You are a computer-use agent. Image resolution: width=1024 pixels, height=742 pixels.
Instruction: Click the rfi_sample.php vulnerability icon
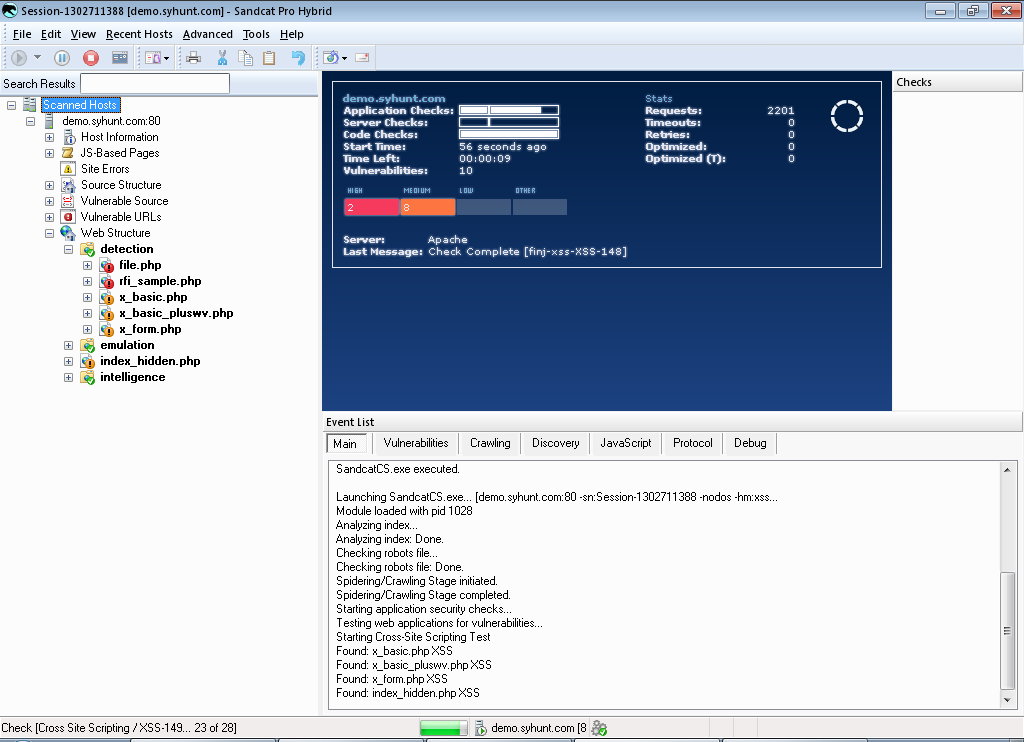(x=107, y=282)
